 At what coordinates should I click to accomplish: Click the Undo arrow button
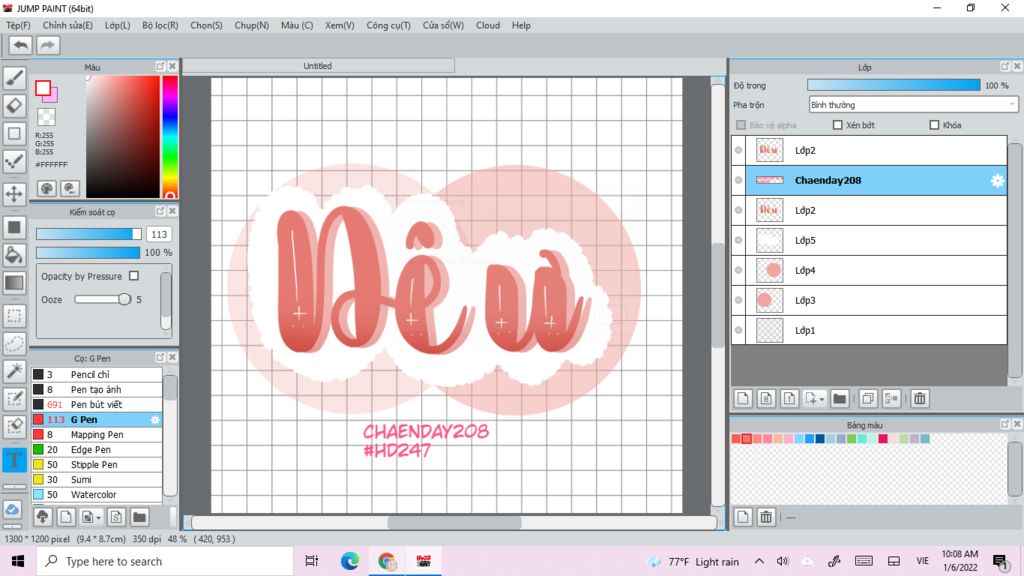tap(21, 45)
